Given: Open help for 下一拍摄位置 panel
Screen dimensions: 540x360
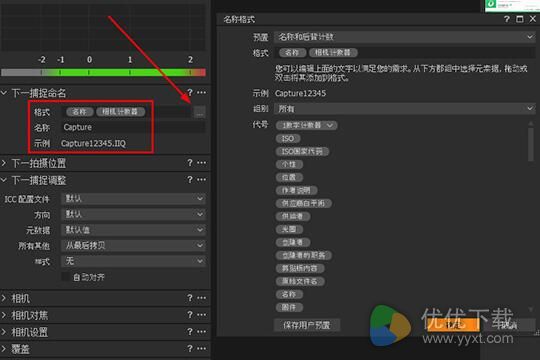Looking at the screenshot, I should pyautogui.click(x=190, y=162).
